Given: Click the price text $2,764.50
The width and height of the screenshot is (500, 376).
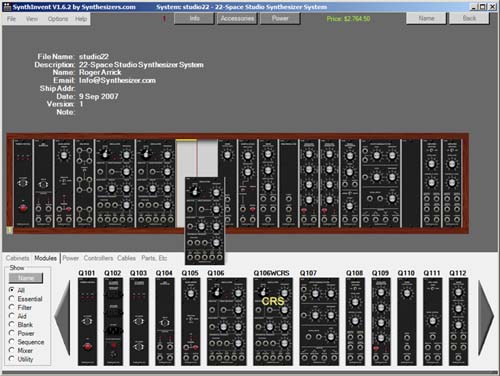Looking at the screenshot, I should click(348, 19).
